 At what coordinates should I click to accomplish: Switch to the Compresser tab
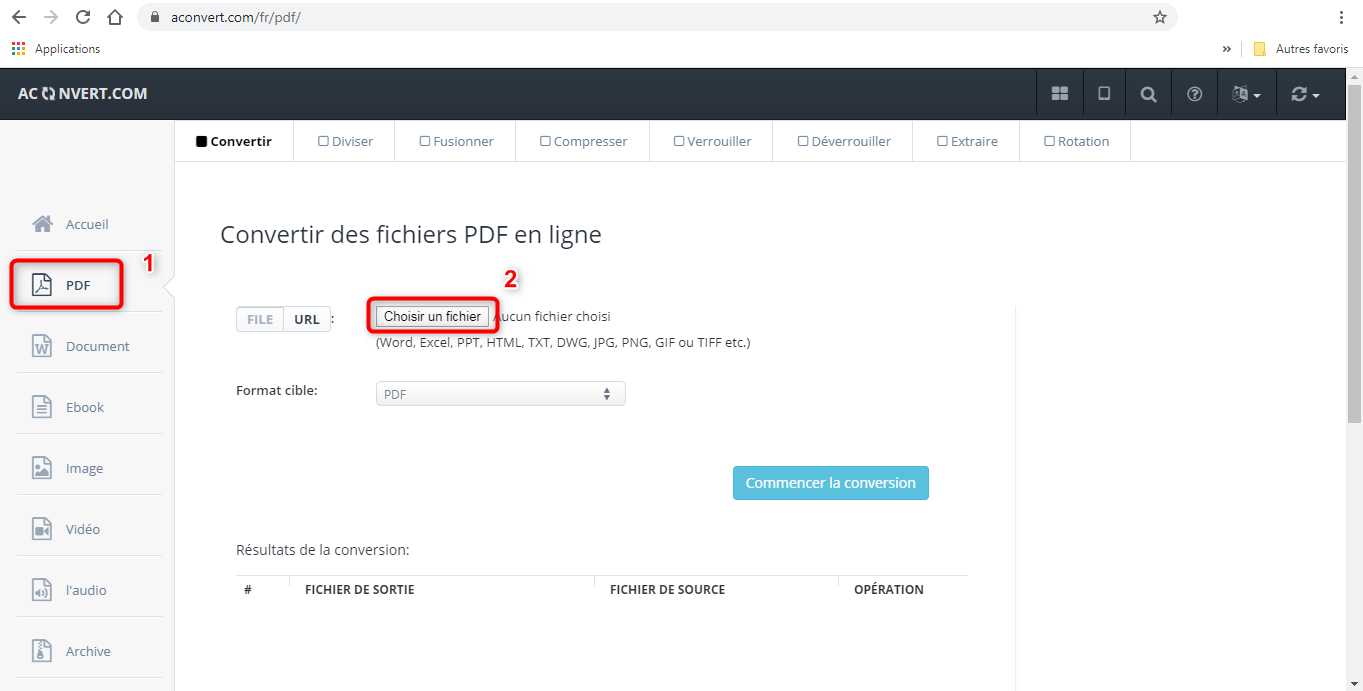pyautogui.click(x=583, y=141)
